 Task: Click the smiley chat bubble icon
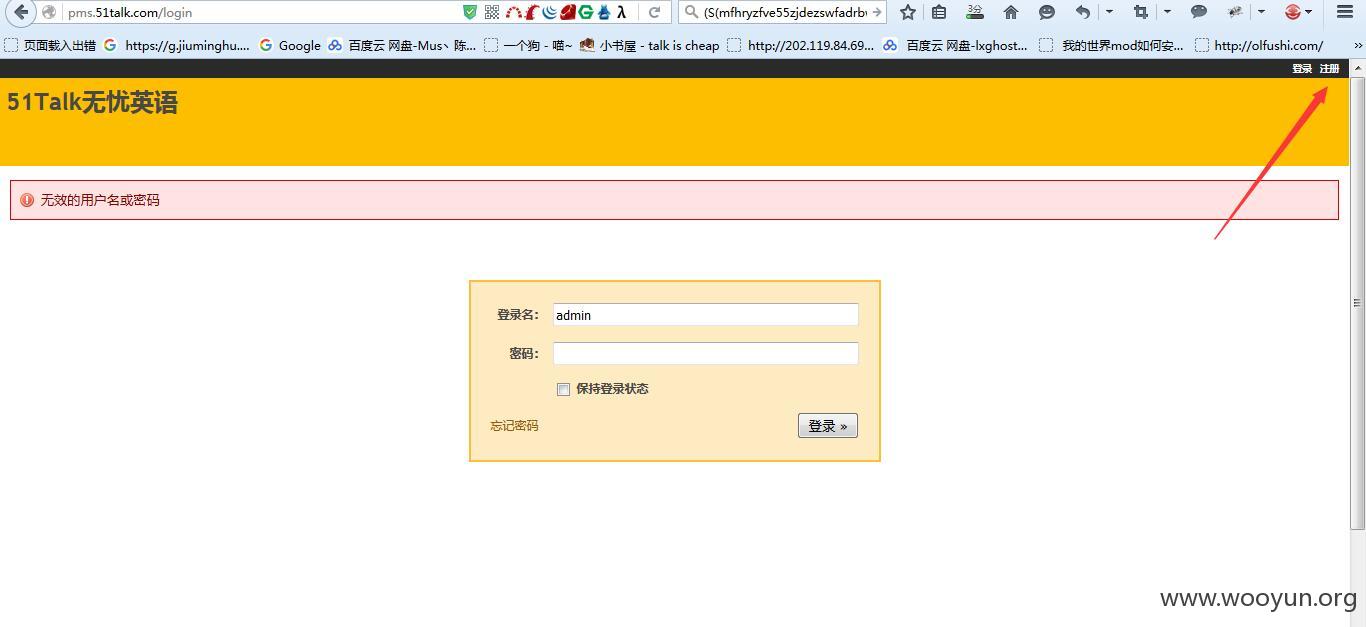click(x=1046, y=12)
